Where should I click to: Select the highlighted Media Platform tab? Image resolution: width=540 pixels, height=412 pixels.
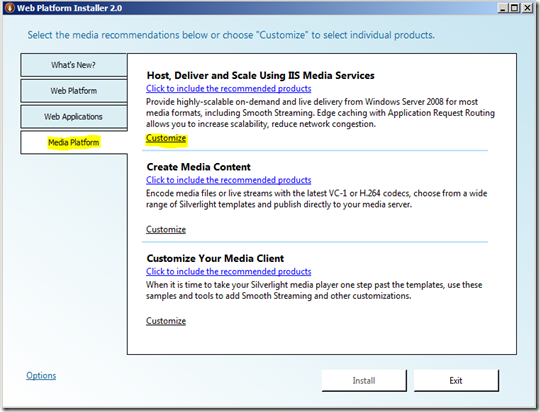[x=74, y=142]
